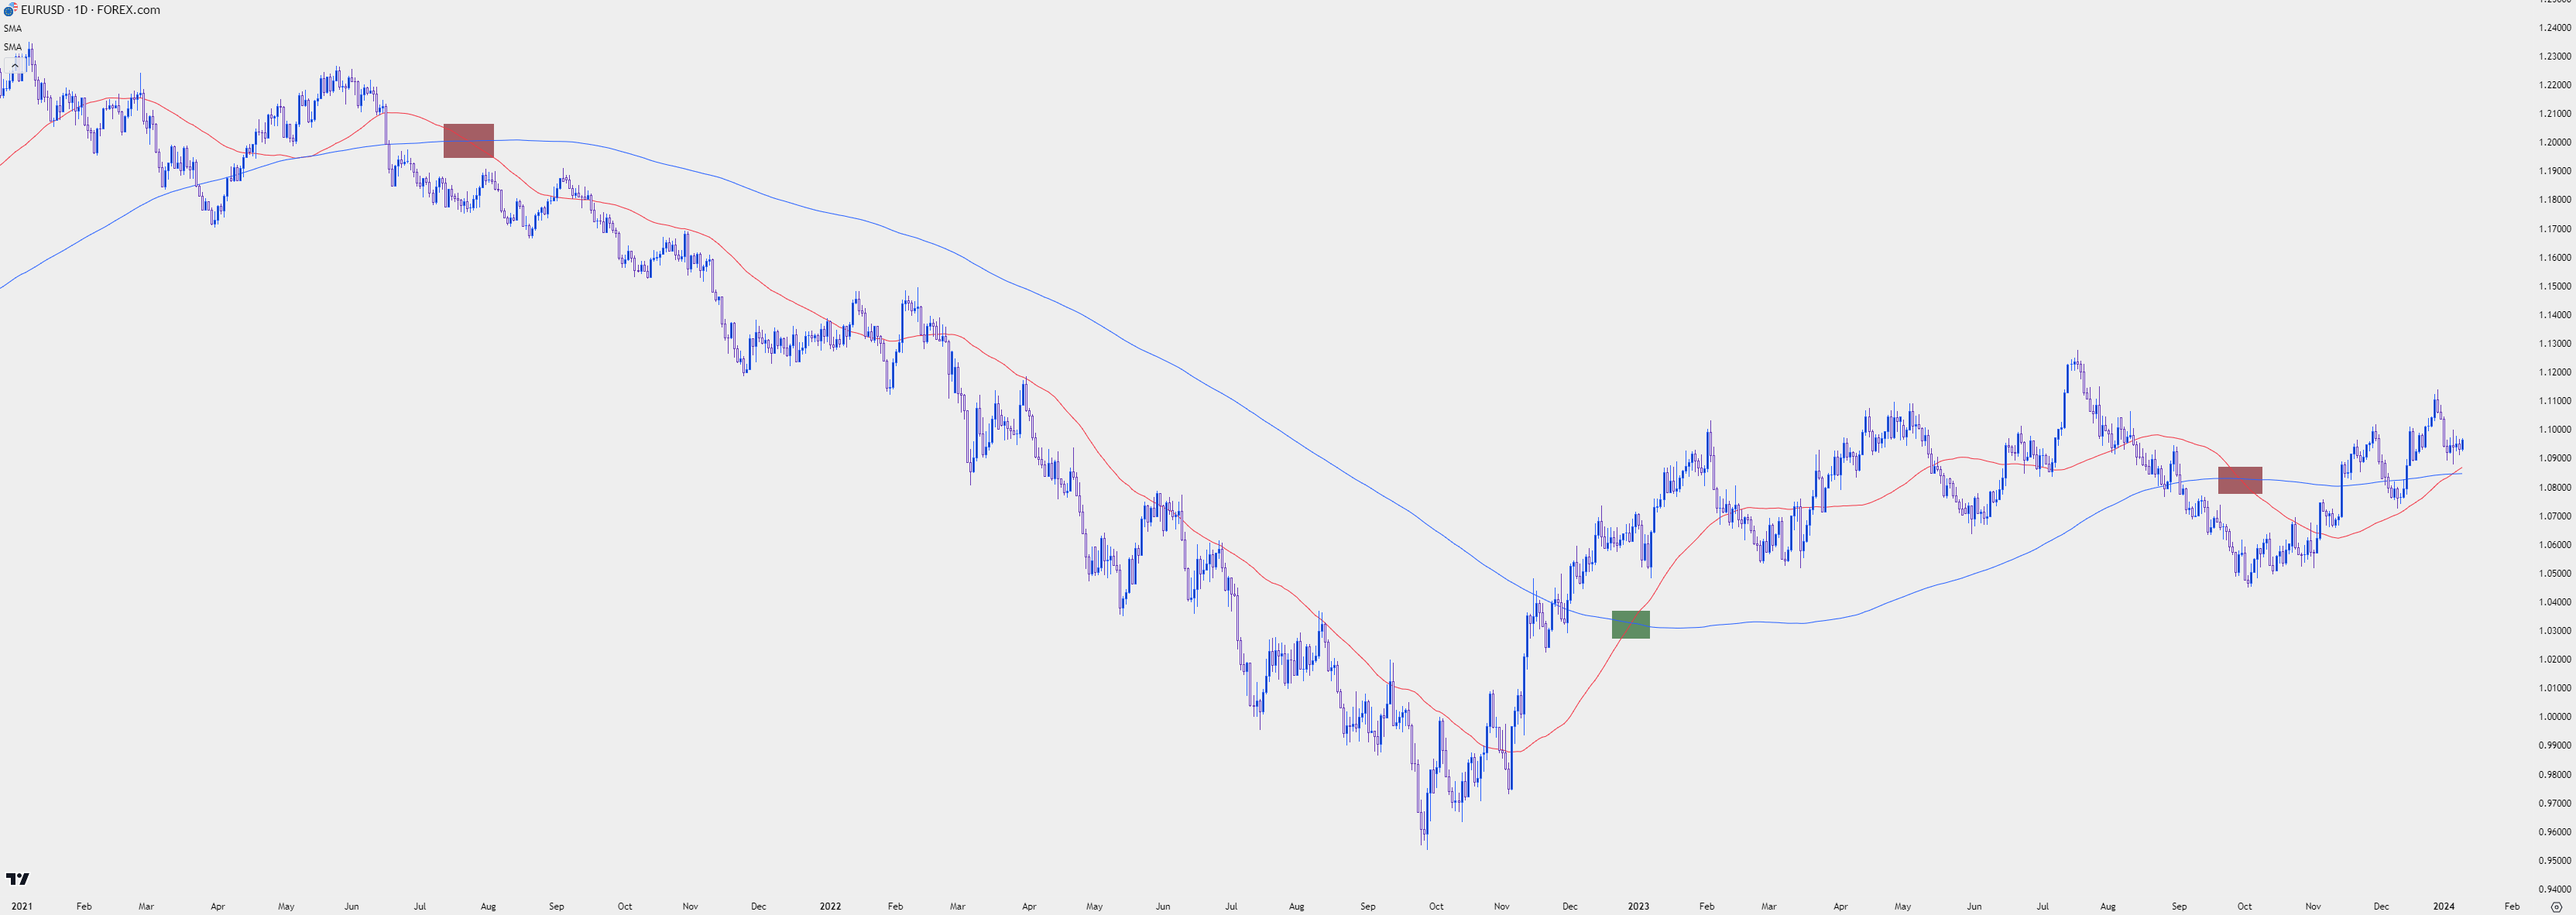Select the green rectangle drawing on the chart
2576x915 pixels.
pyautogui.click(x=1631, y=624)
